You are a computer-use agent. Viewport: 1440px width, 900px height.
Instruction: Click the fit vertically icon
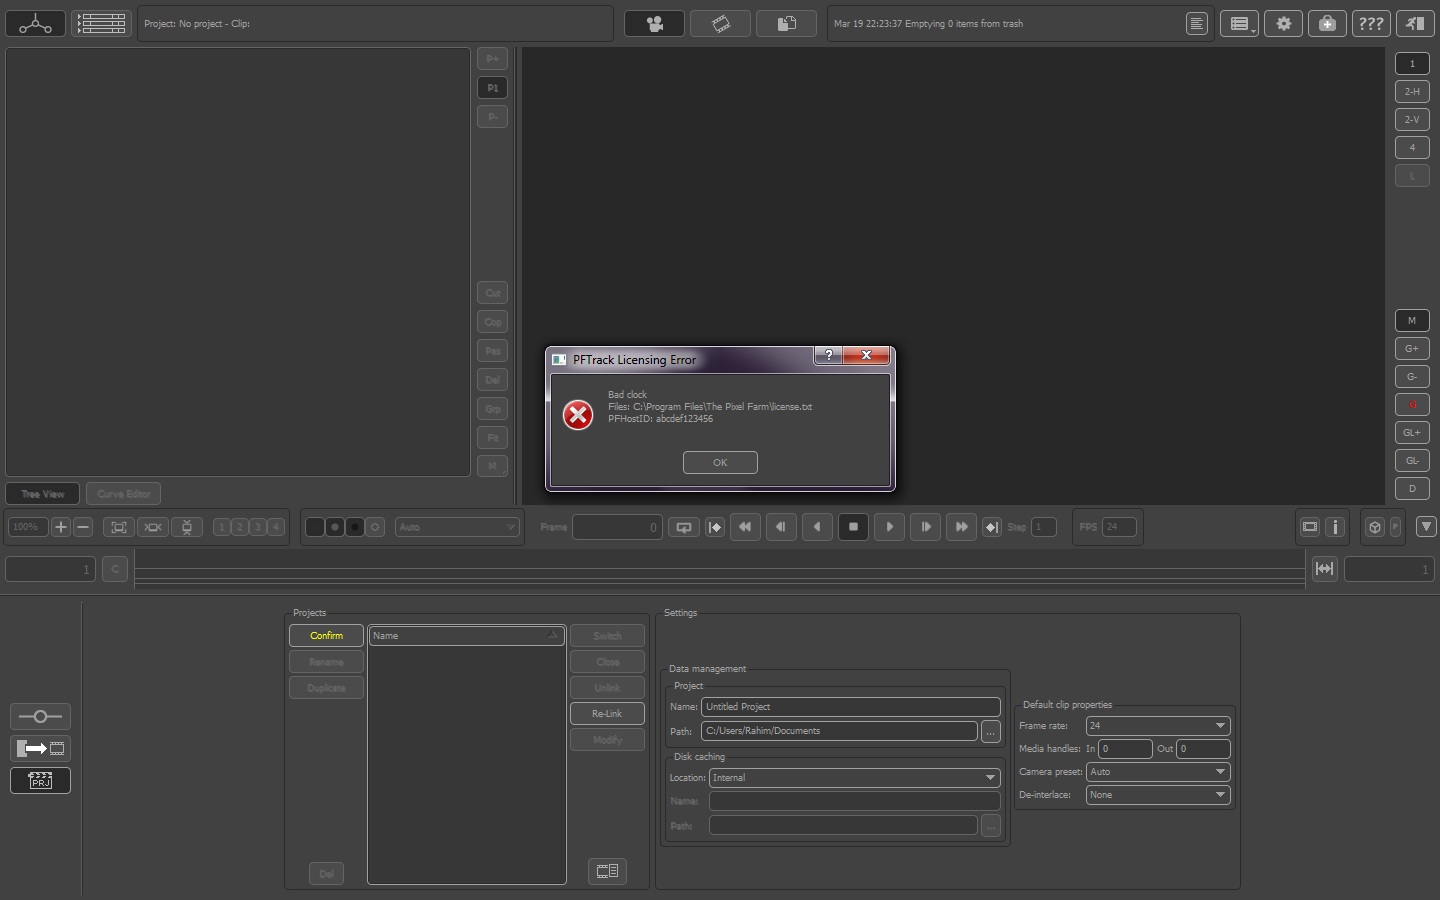187,527
